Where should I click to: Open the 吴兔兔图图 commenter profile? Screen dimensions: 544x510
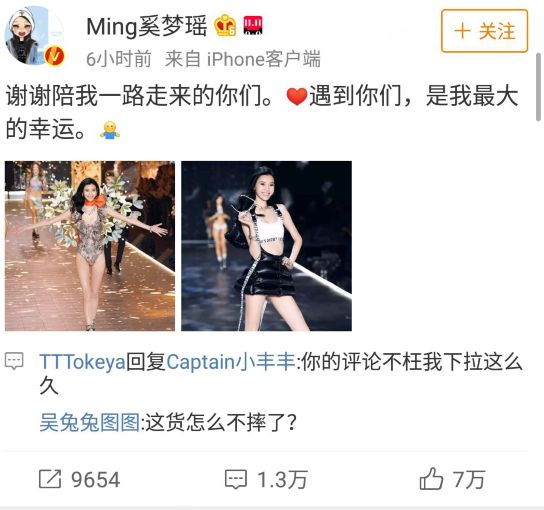click(x=90, y=422)
